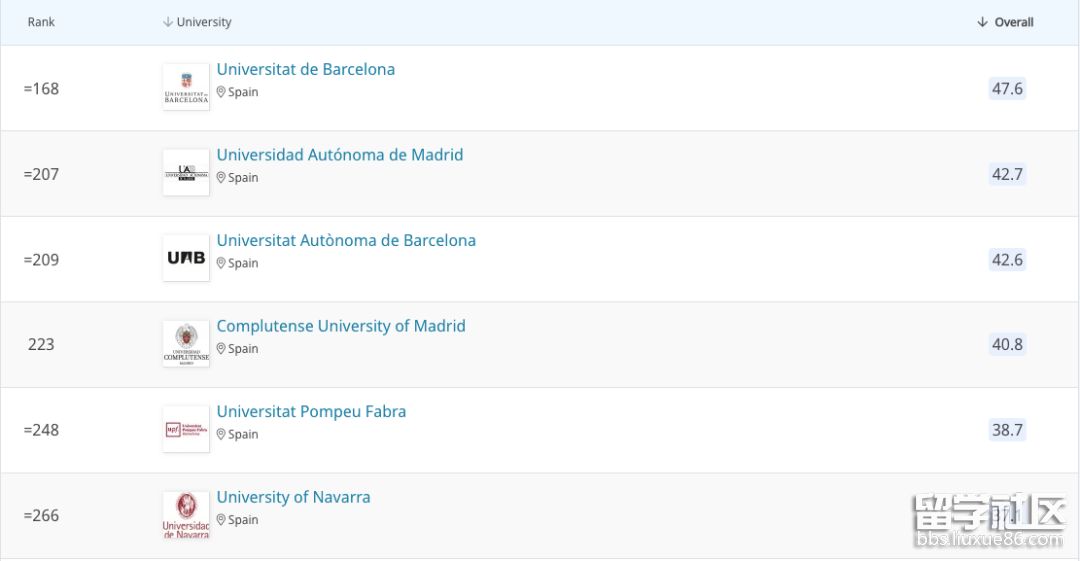The width and height of the screenshot is (1080, 561).
Task: Click the 38.7 overall score badge
Action: (1007, 430)
